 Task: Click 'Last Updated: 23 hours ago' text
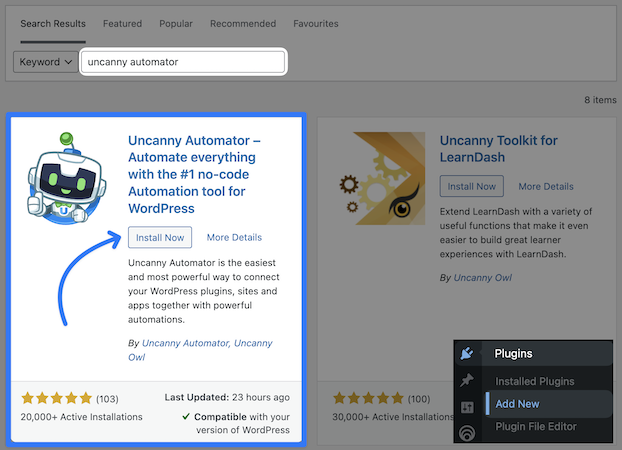click(x=227, y=397)
